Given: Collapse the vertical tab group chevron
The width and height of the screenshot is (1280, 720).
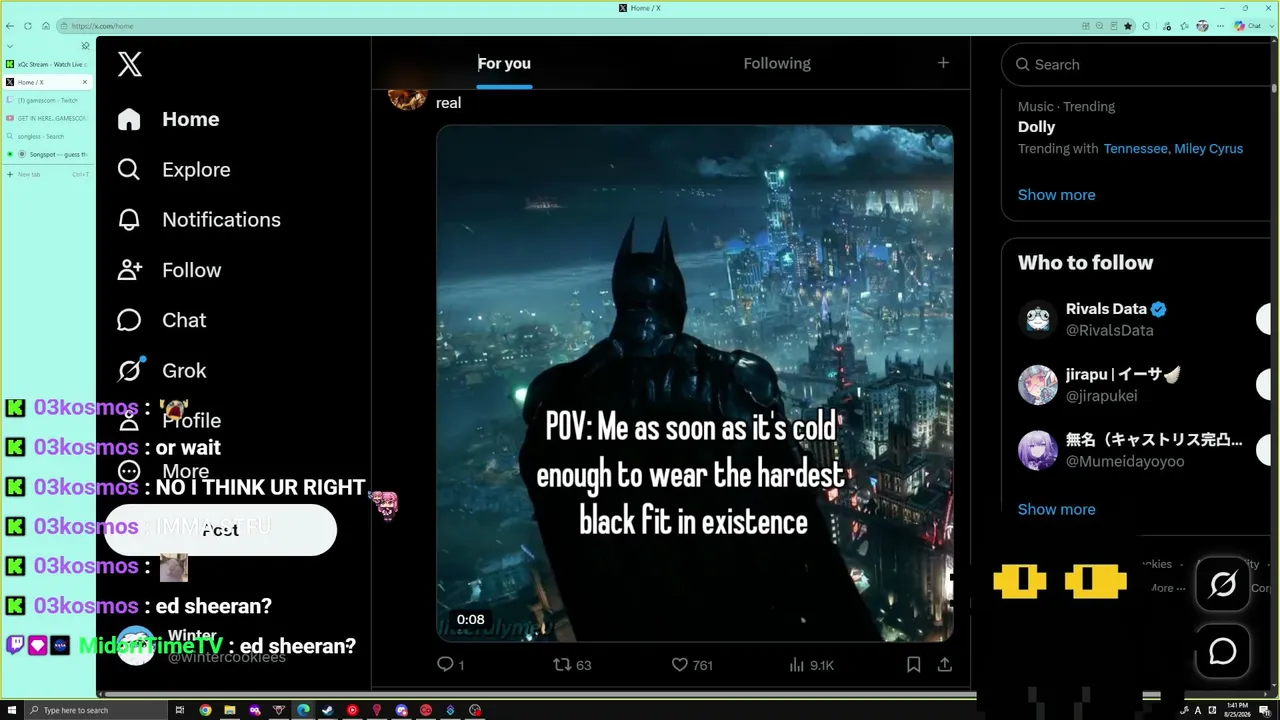Looking at the screenshot, I should pyautogui.click(x=10, y=46).
